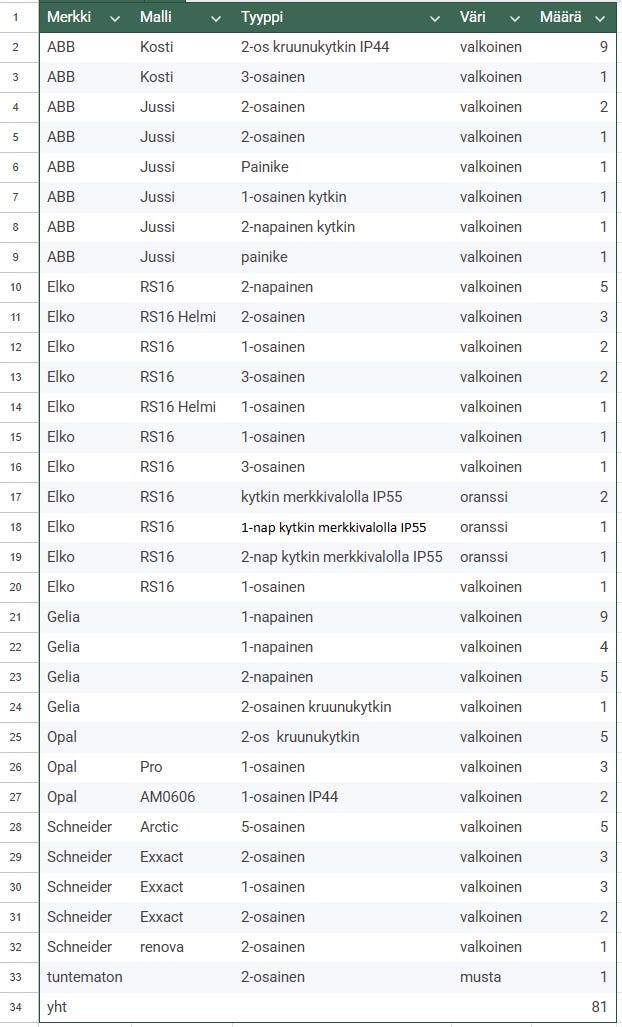Open the Väri column filter dropdown
This screenshot has height=1027, width=622.
tap(514, 18)
